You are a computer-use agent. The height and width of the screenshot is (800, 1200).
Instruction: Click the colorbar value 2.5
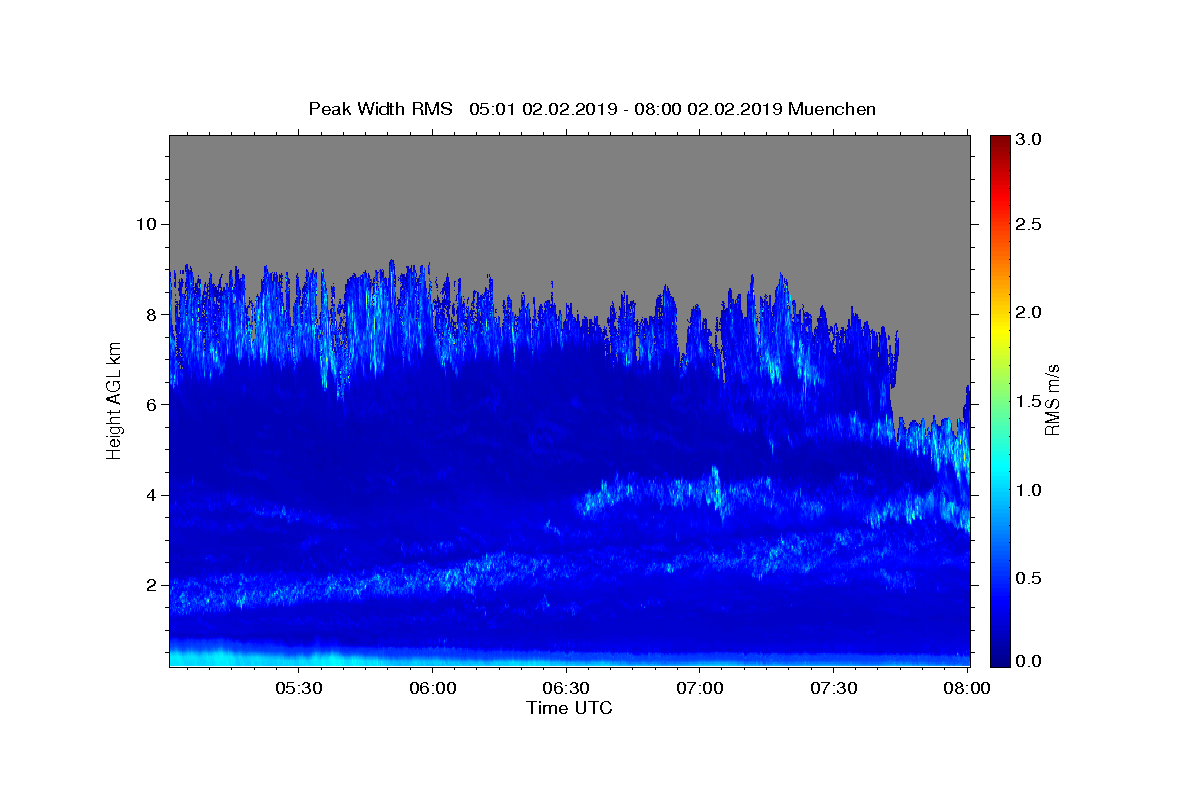point(1029,225)
